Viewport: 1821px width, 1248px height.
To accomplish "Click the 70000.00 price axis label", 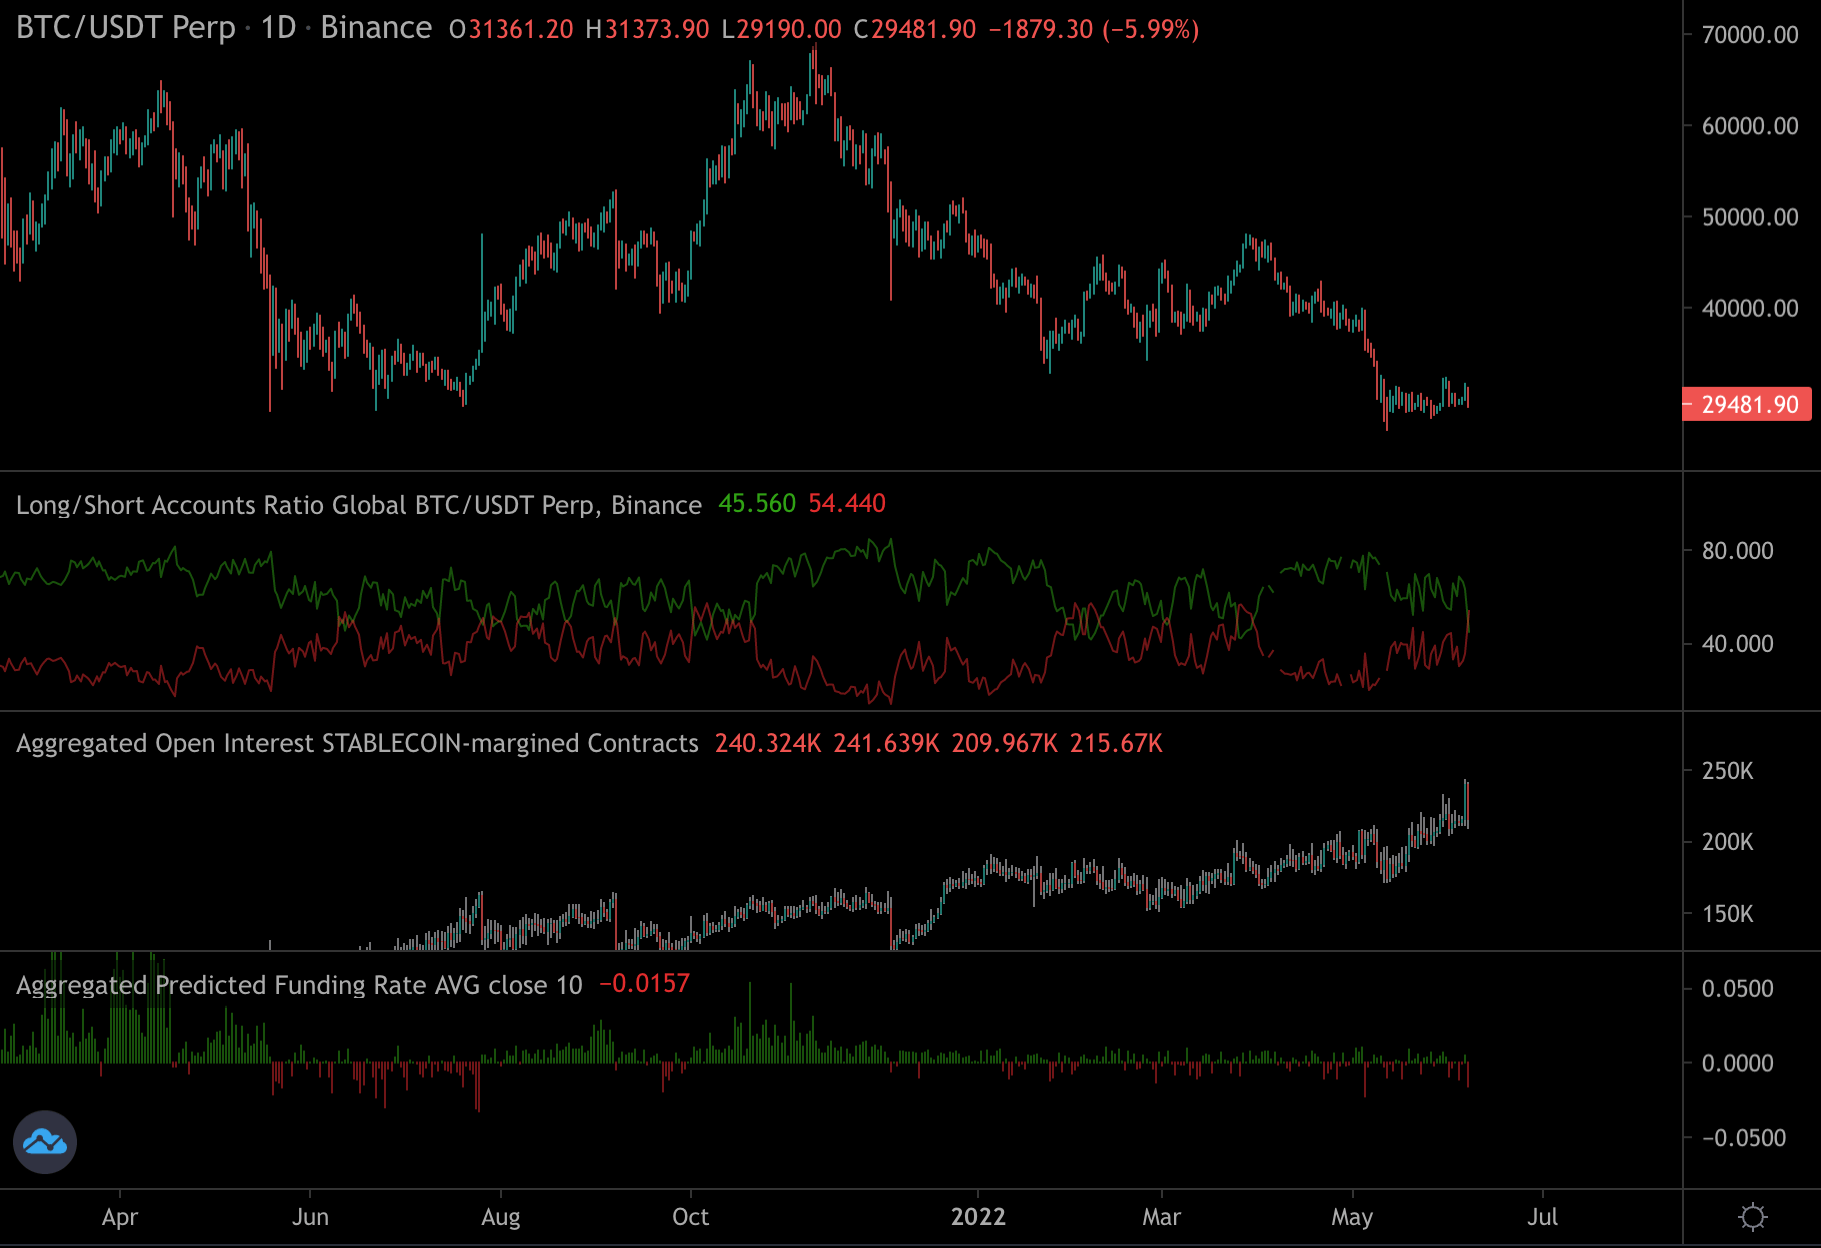I will [1749, 35].
